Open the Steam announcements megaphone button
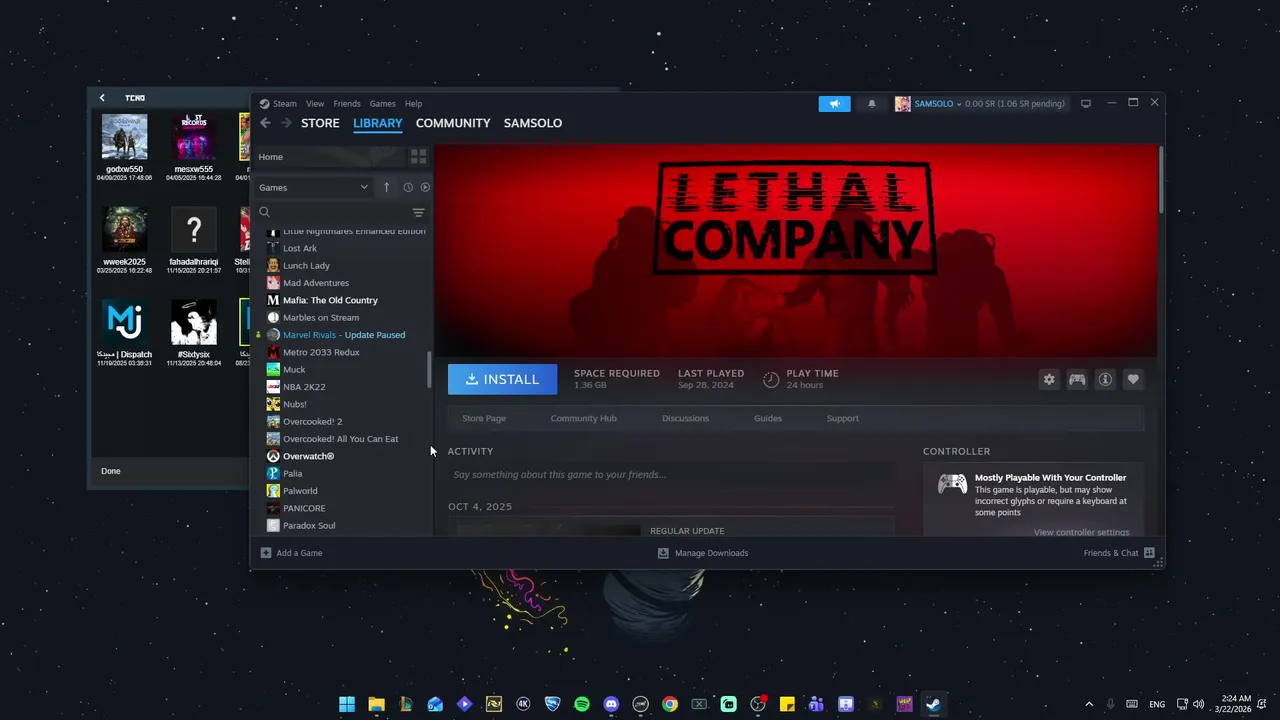 (834, 104)
